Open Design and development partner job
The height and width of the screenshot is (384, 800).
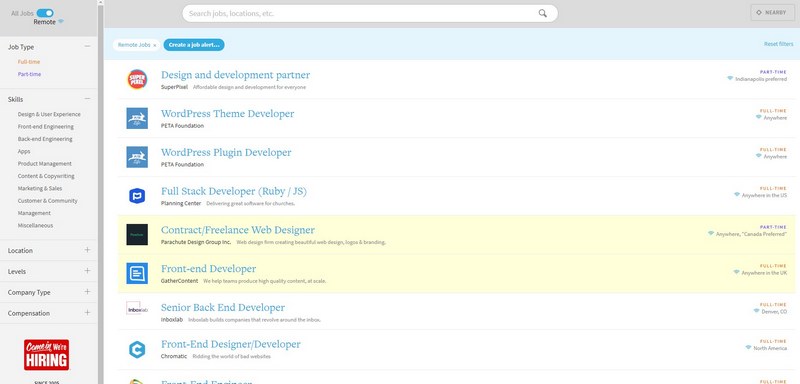[x=235, y=75]
